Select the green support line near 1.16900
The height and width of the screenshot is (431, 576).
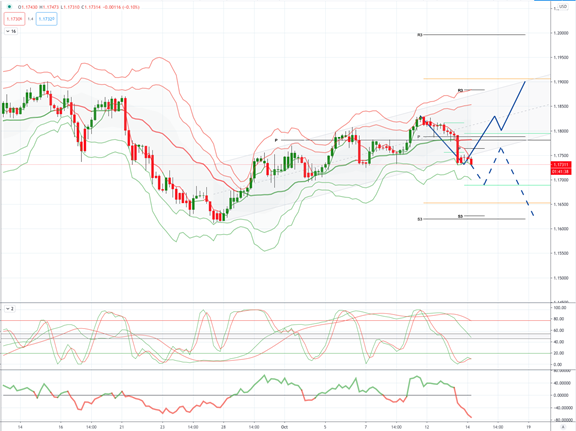507,185
